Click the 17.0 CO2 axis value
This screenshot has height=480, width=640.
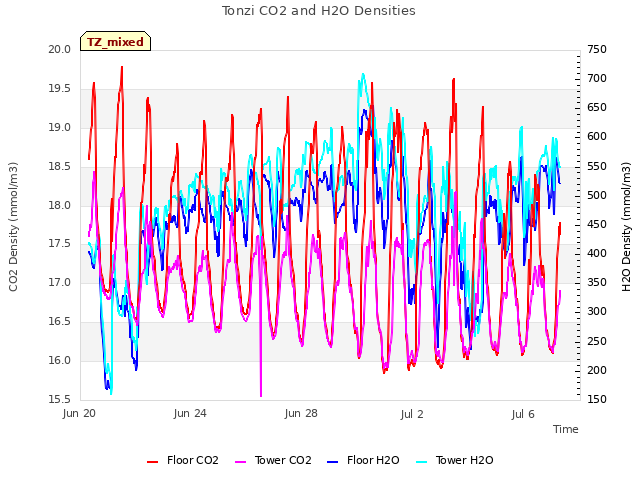pyautogui.click(x=60, y=282)
